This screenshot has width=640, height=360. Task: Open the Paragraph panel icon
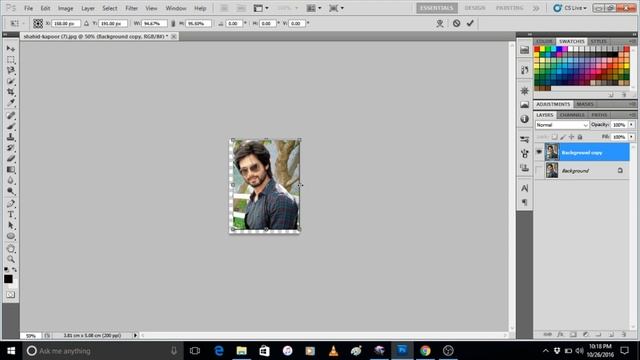click(x=524, y=202)
